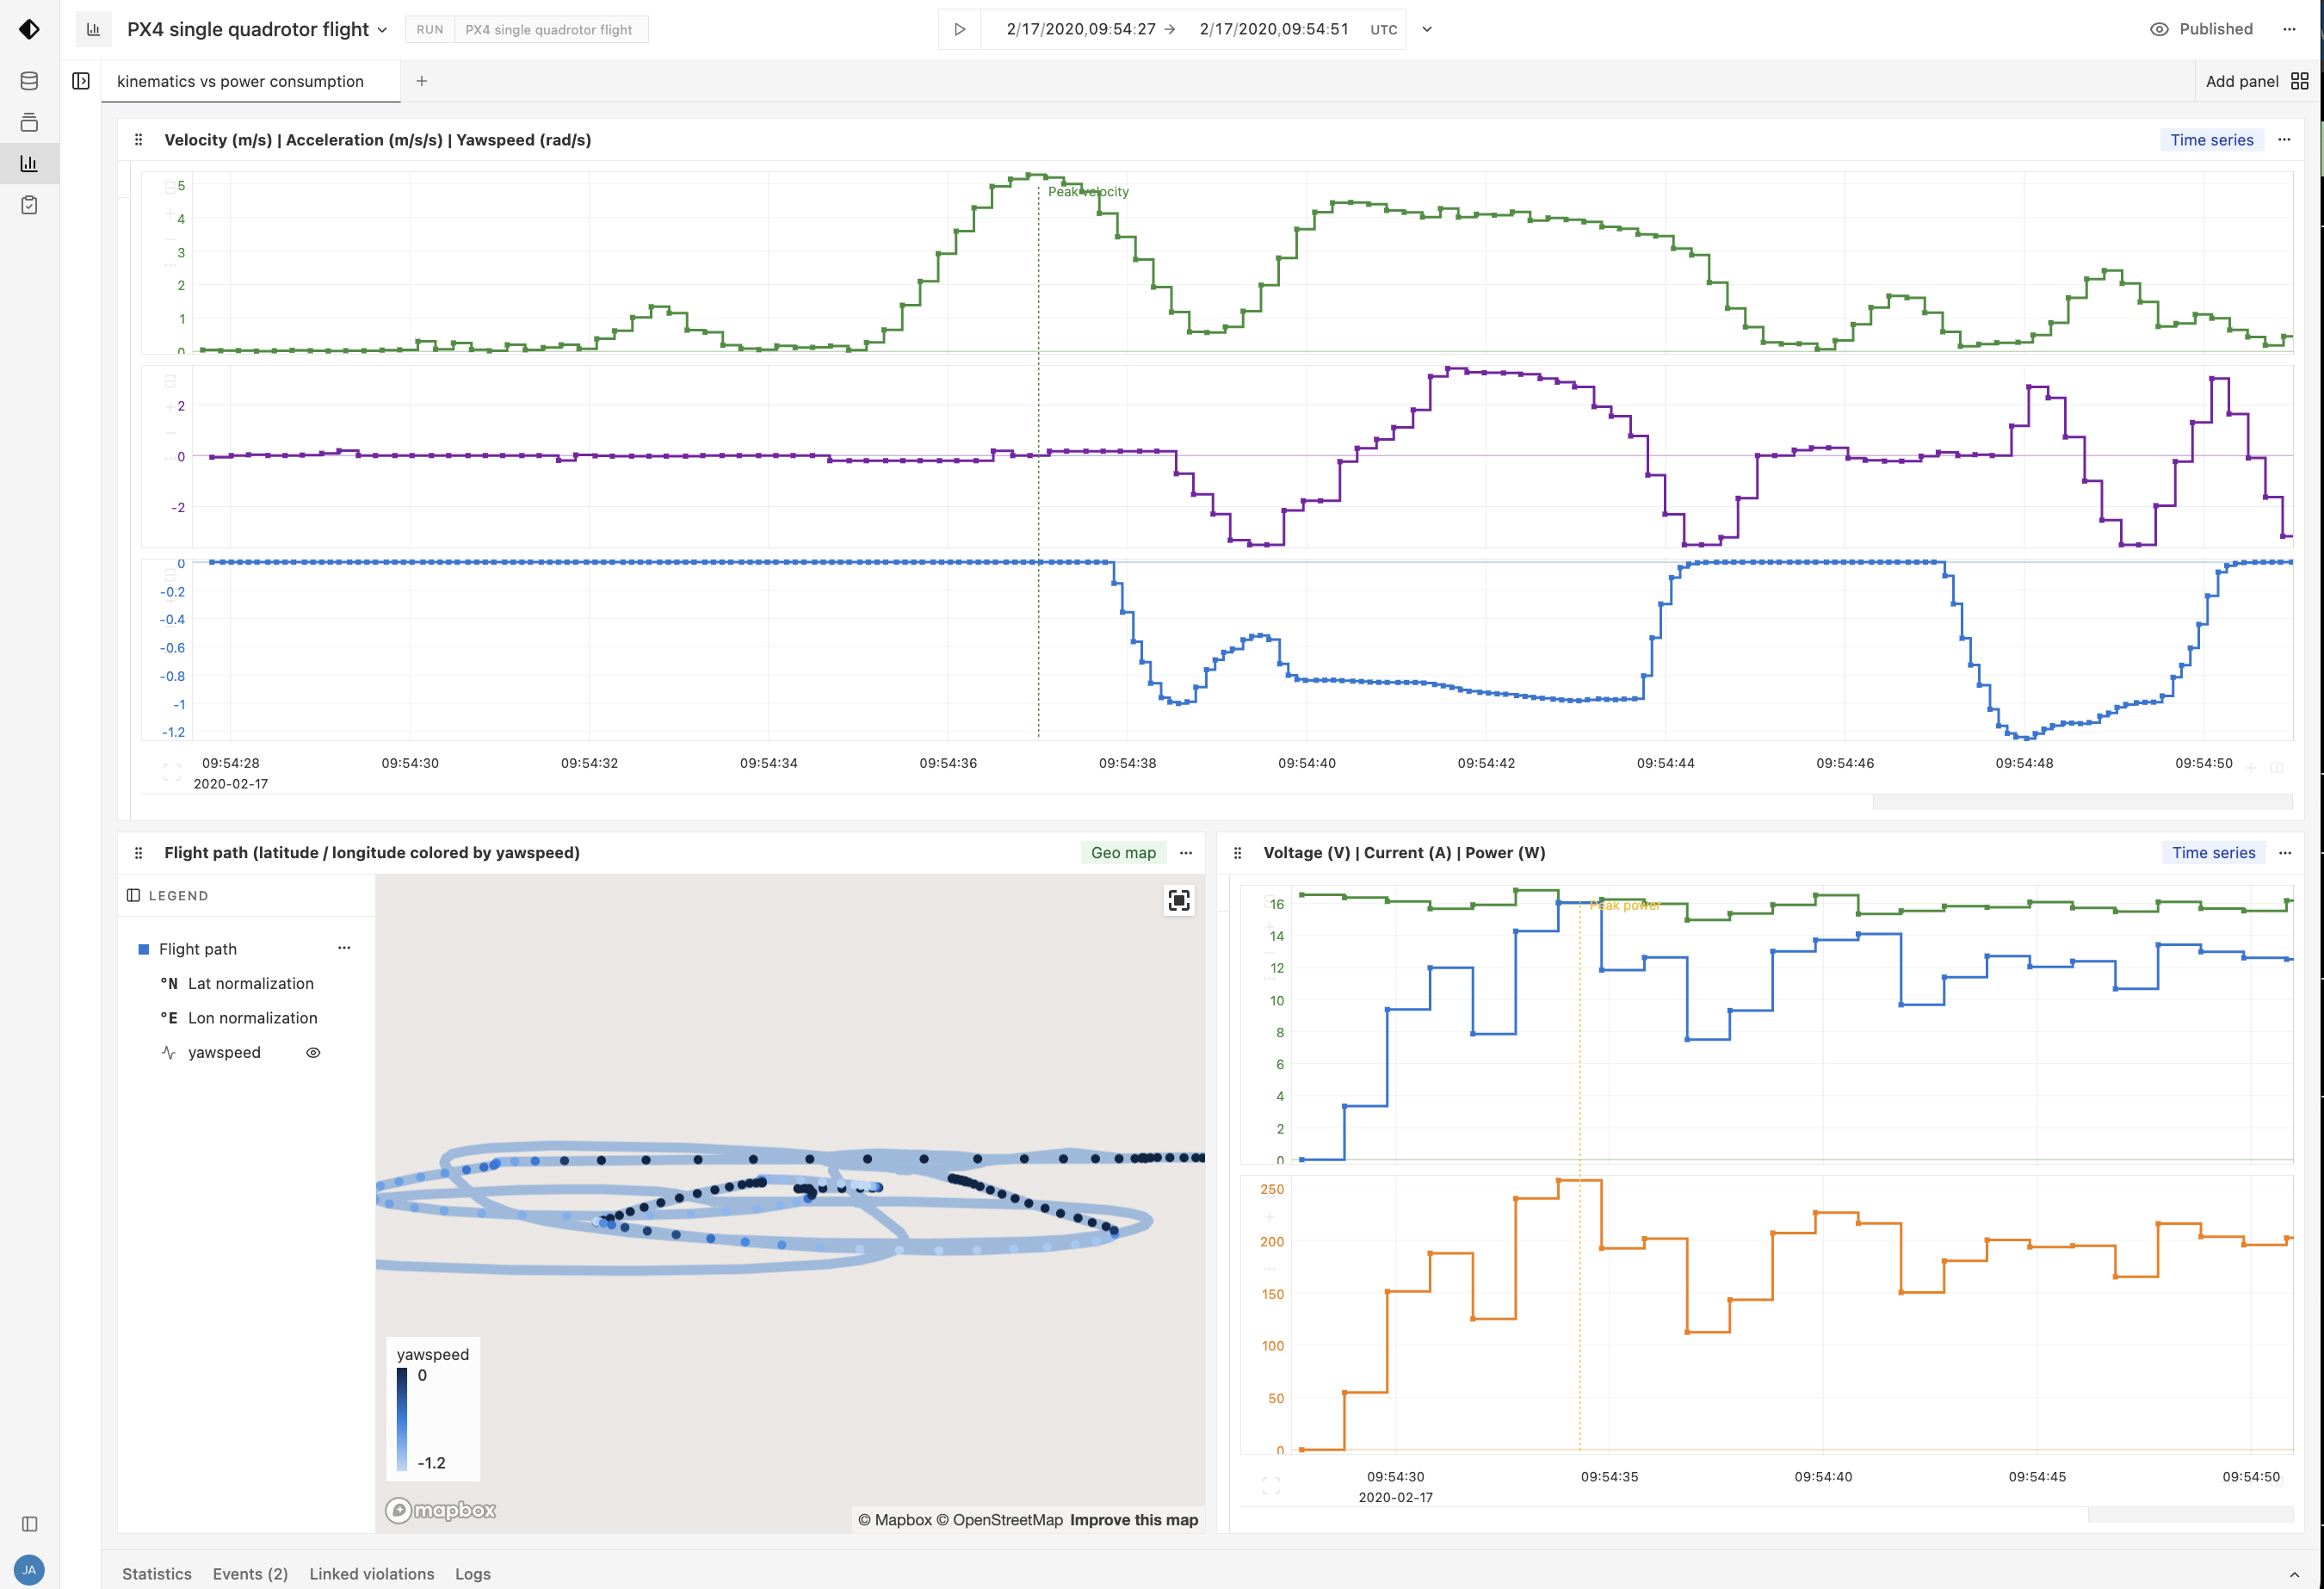2324x1589 pixels.
Task: Select the kinematics vs power consumption tab
Action: (x=240, y=81)
